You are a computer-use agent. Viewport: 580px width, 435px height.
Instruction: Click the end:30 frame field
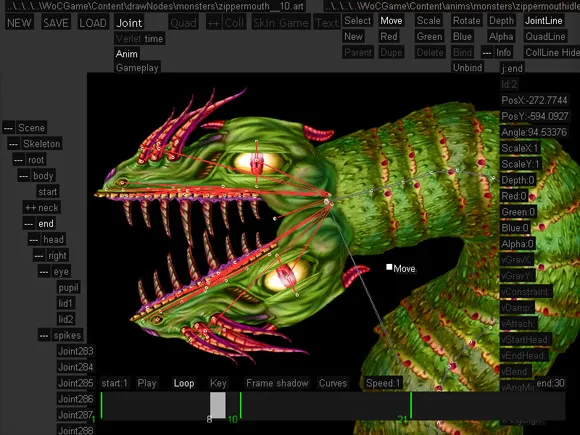(x=550, y=383)
